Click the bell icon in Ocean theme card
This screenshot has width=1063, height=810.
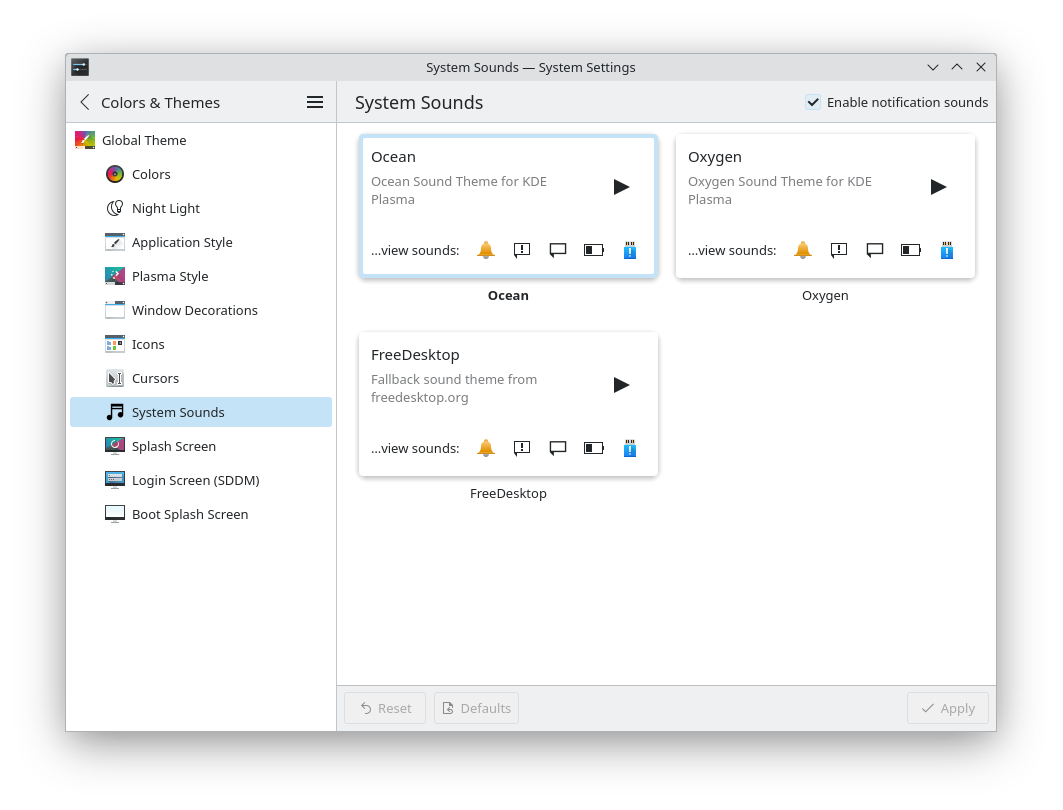point(486,250)
